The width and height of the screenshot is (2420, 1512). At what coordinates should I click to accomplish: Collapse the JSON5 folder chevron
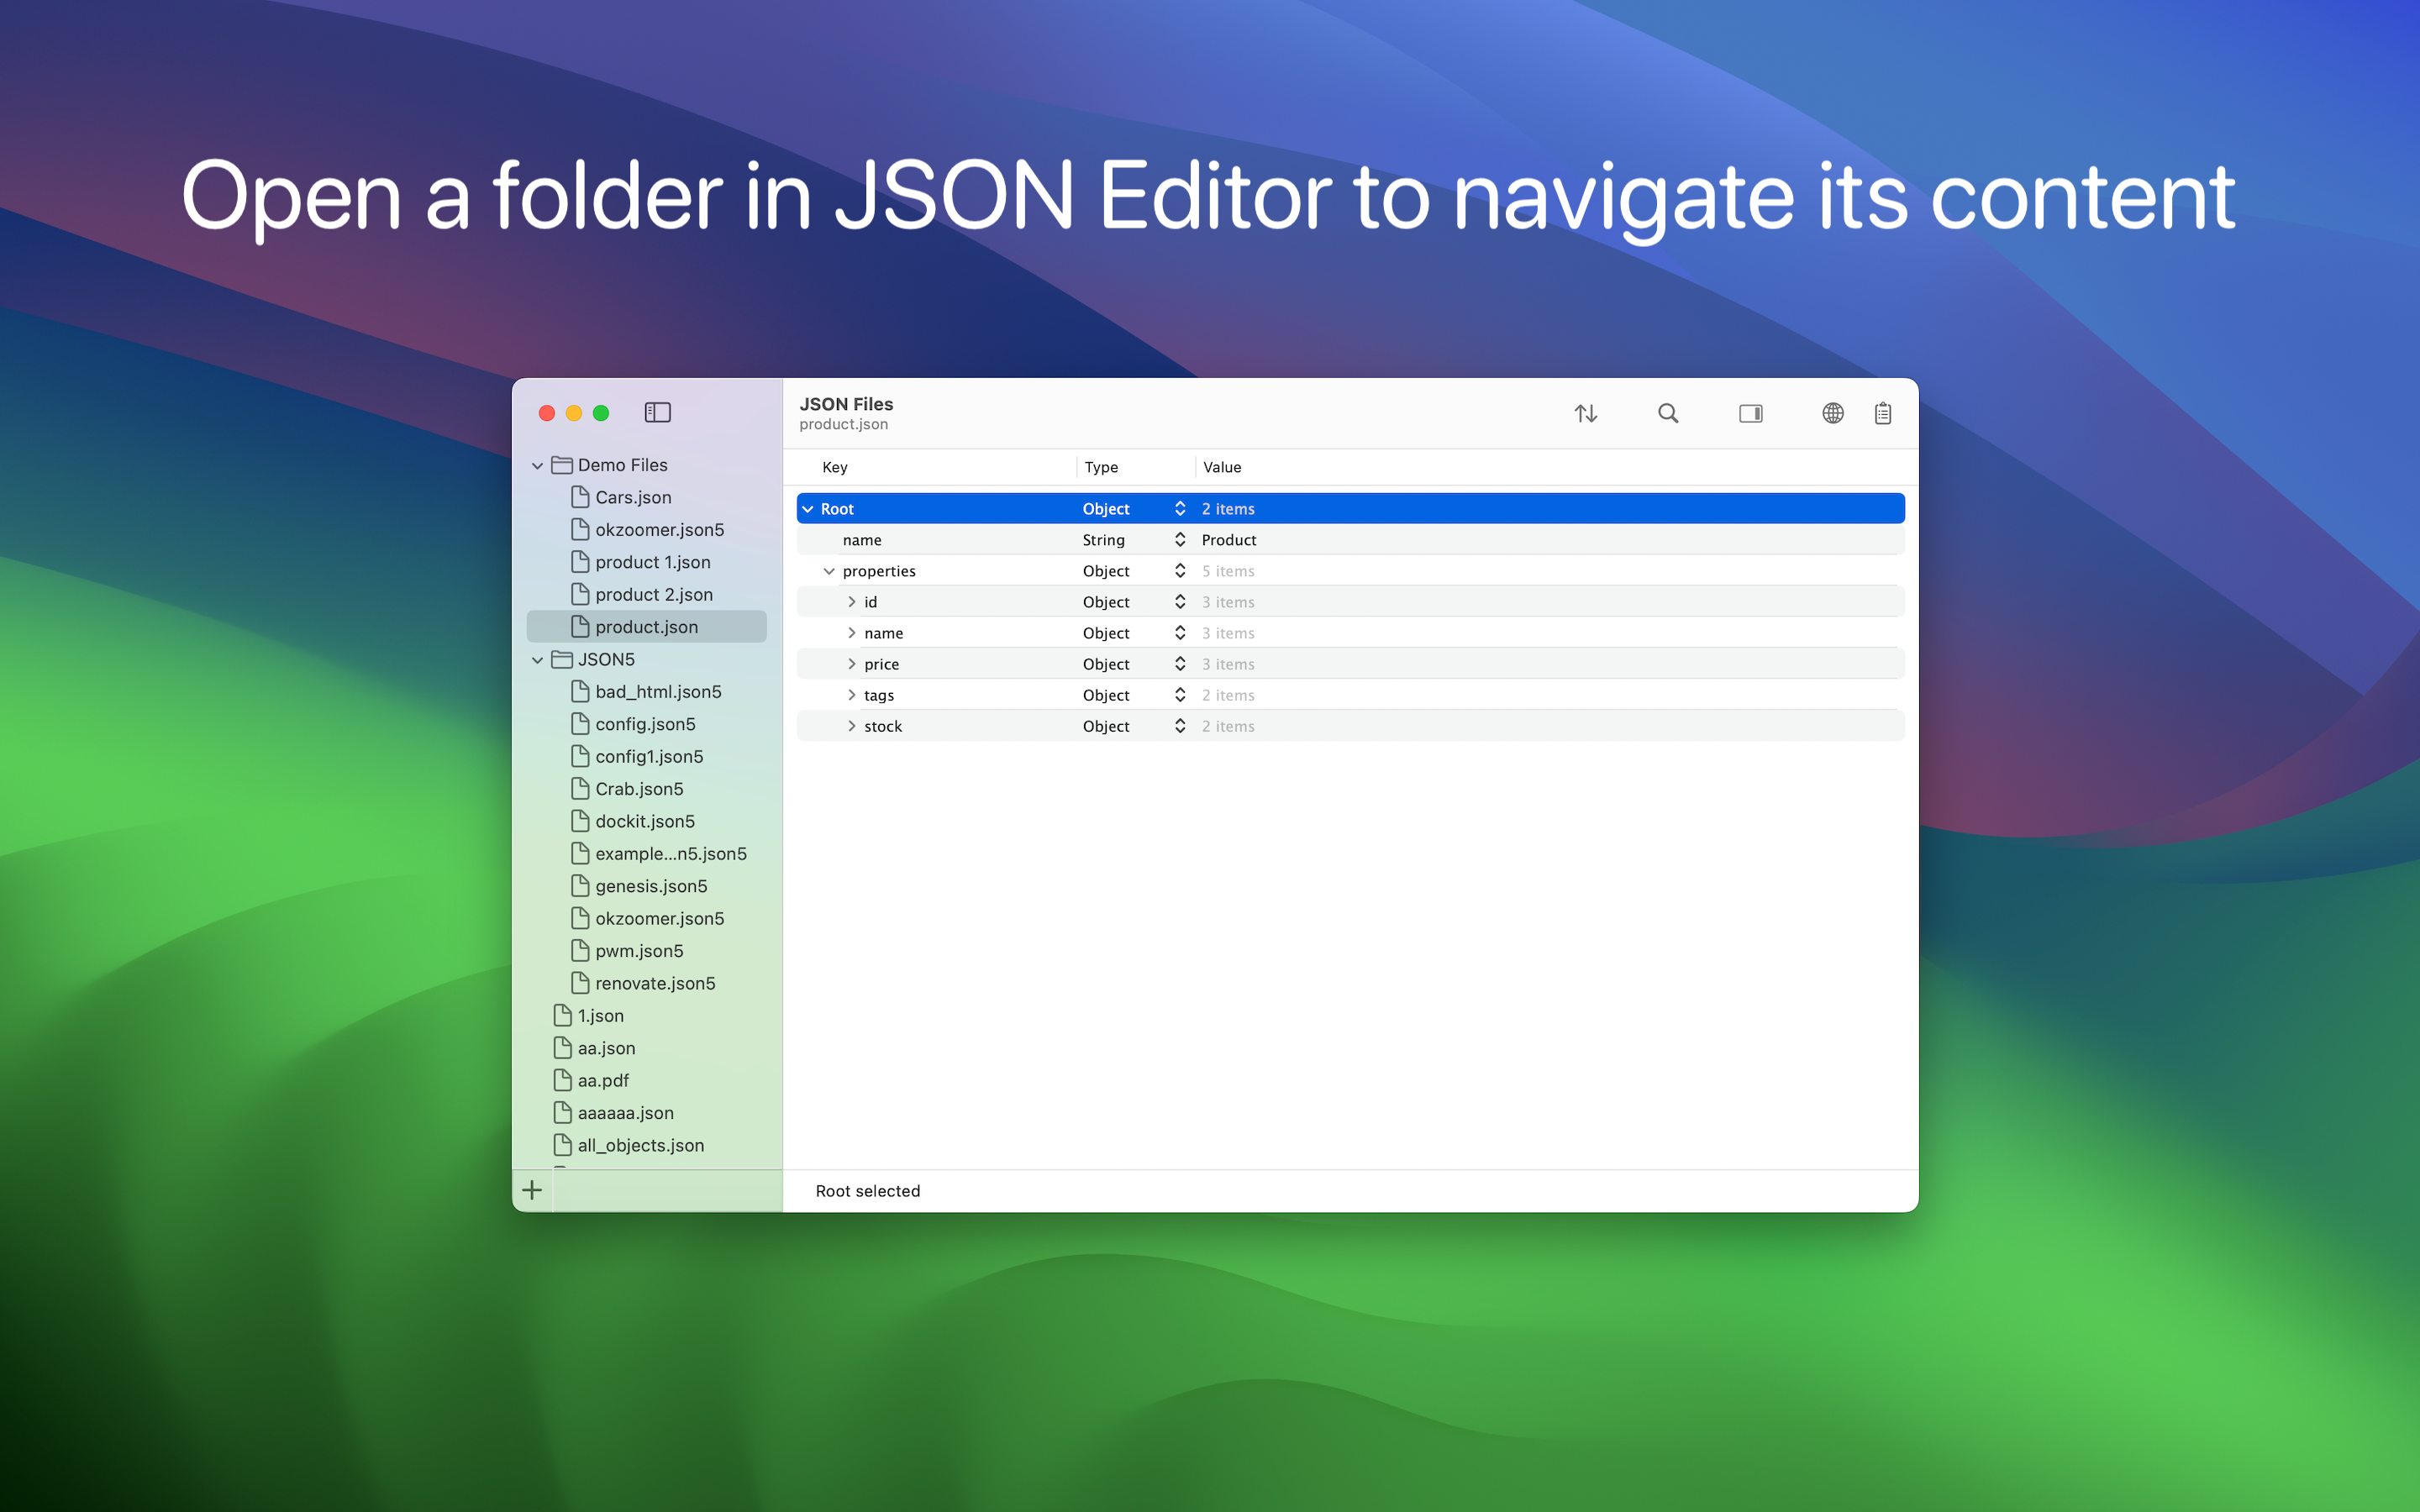pyautogui.click(x=537, y=660)
